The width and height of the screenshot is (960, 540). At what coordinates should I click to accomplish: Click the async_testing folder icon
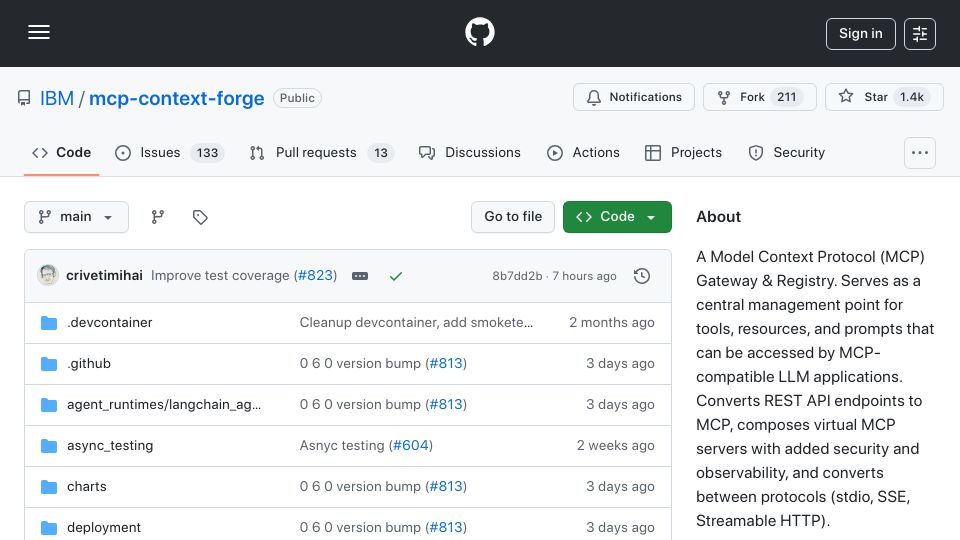coord(49,446)
